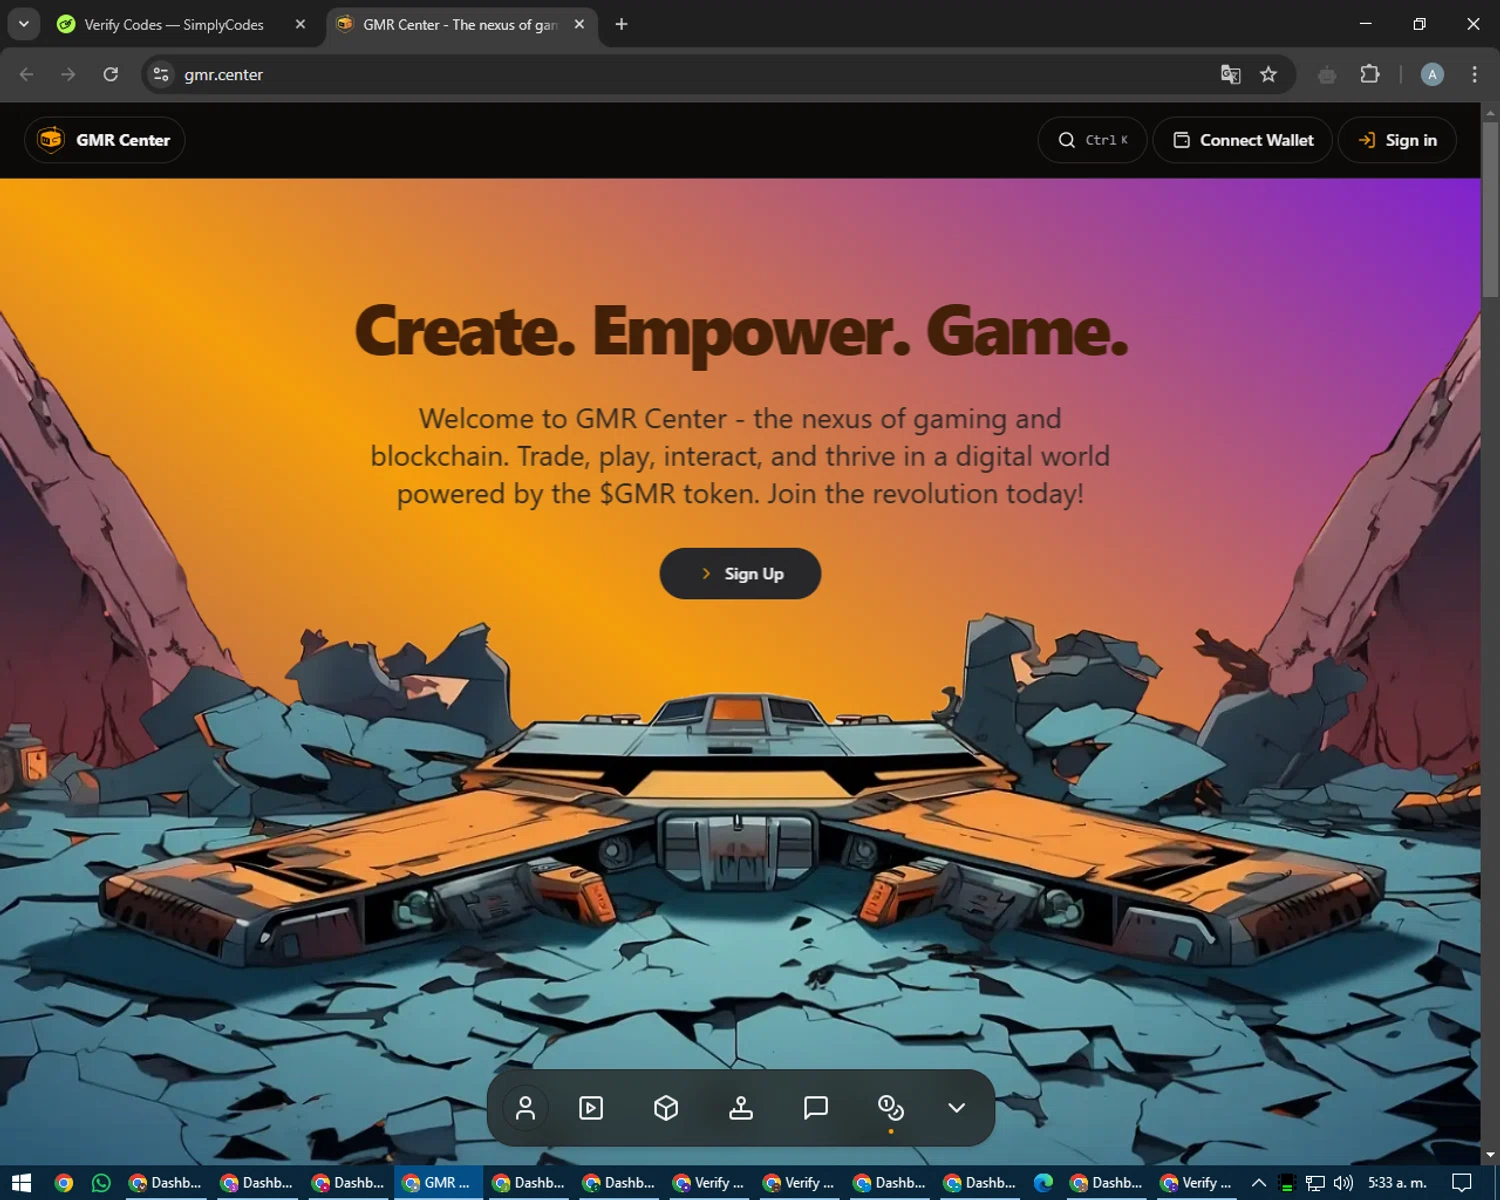1500x1200 pixels.
Task: Switch to the Verify Codes — SimplyCodes tab
Action: pyautogui.click(x=175, y=25)
